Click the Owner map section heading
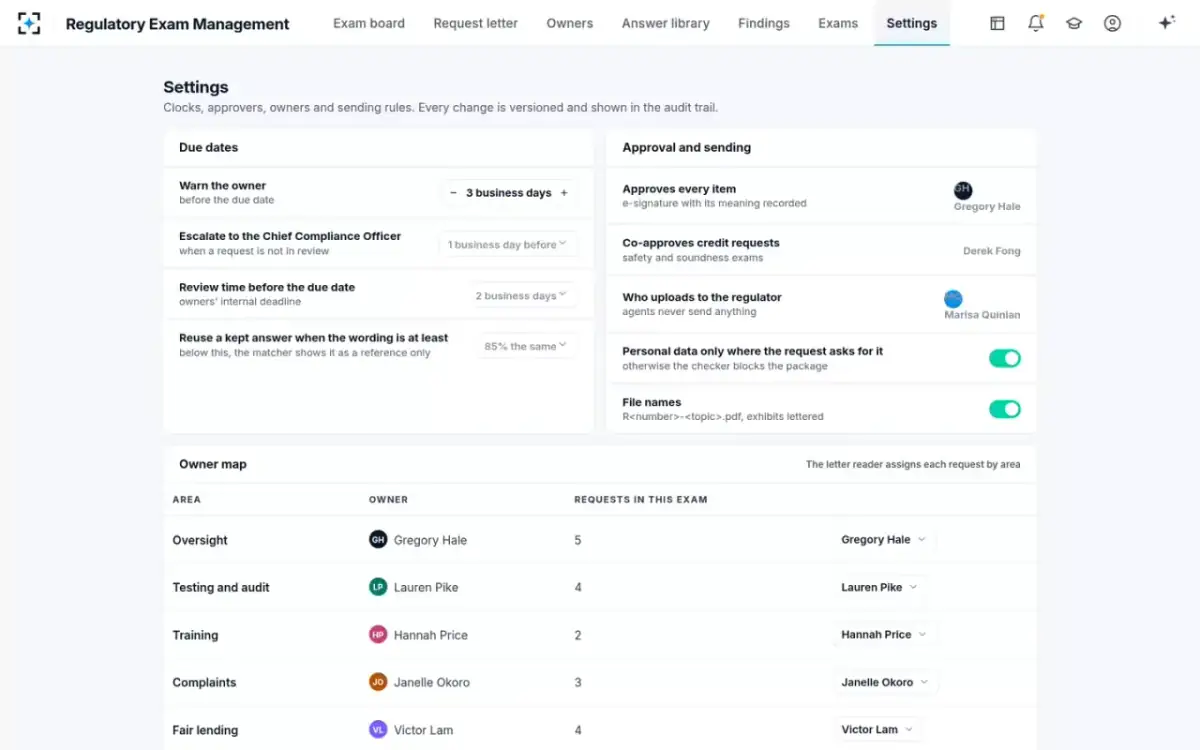 tap(213, 464)
